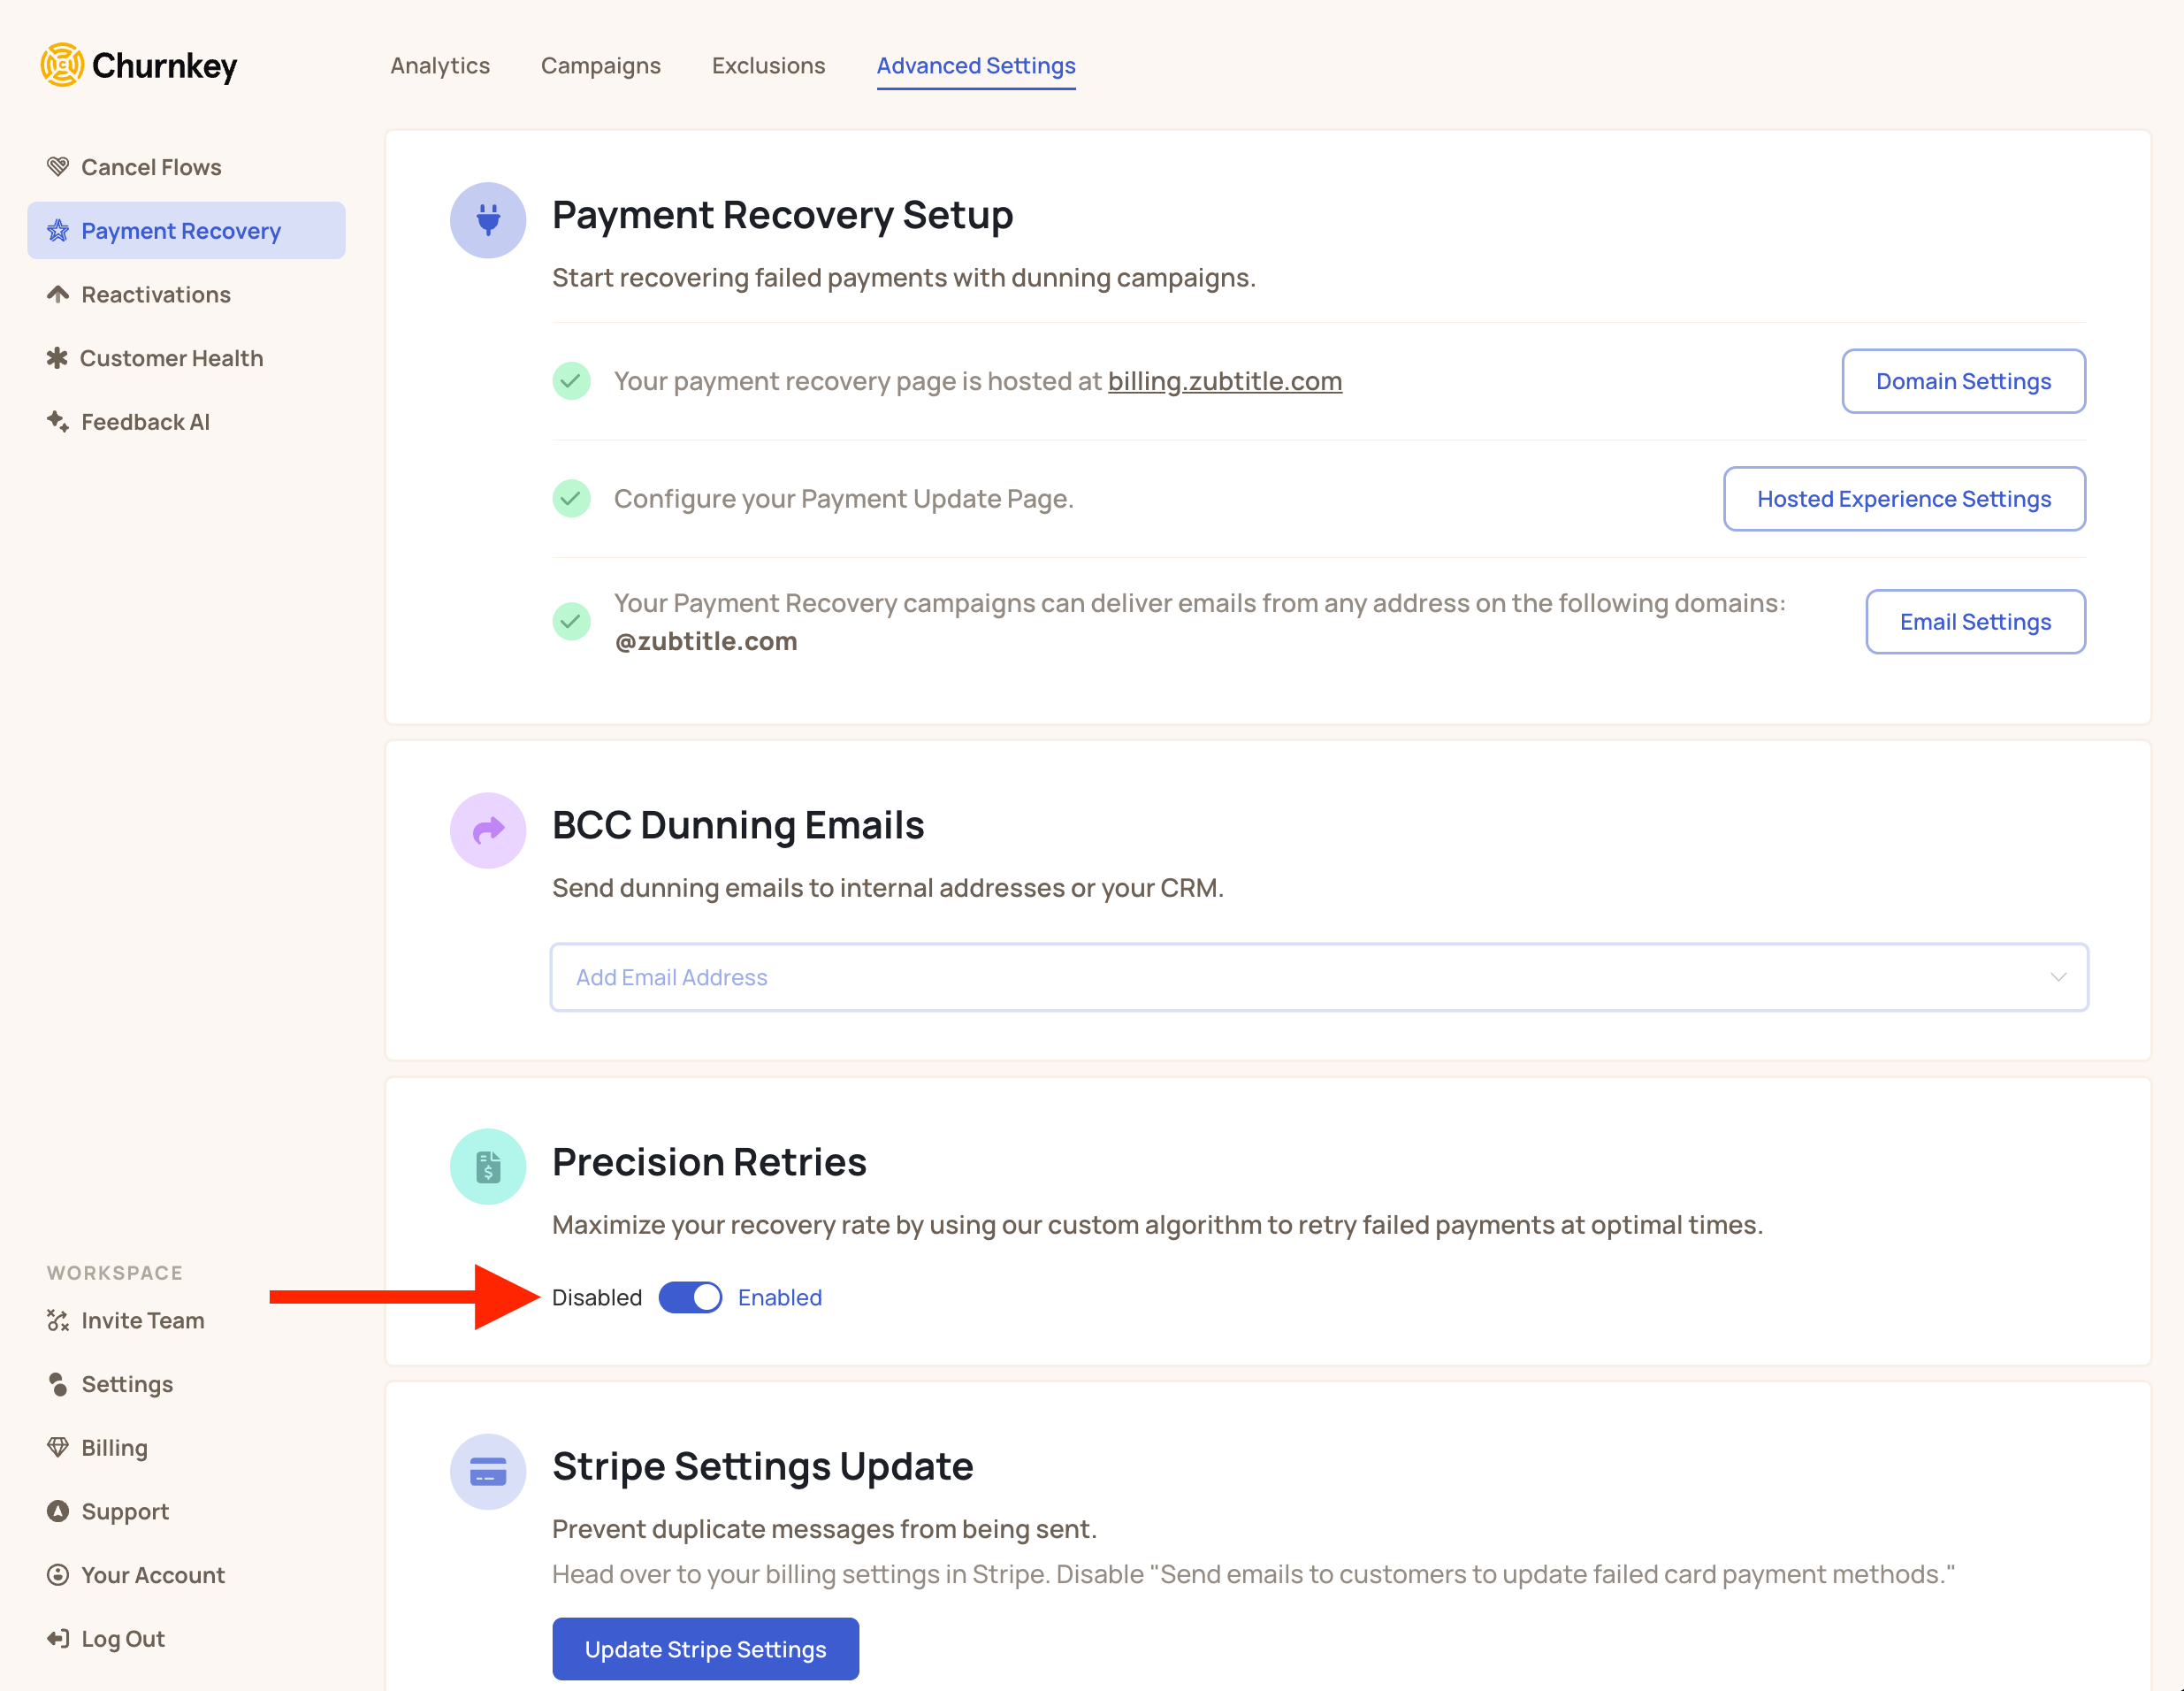Click the Domain Settings button
Image resolution: width=2184 pixels, height=1691 pixels.
[1962, 381]
